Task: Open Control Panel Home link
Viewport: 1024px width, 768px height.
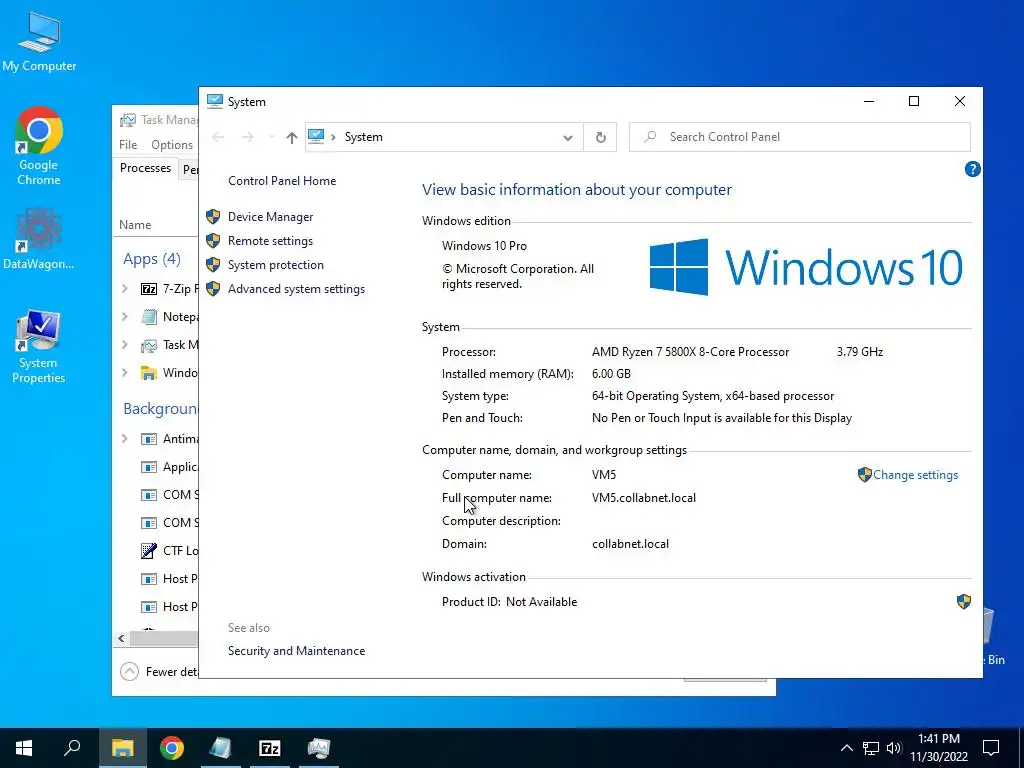Action: coord(282,181)
